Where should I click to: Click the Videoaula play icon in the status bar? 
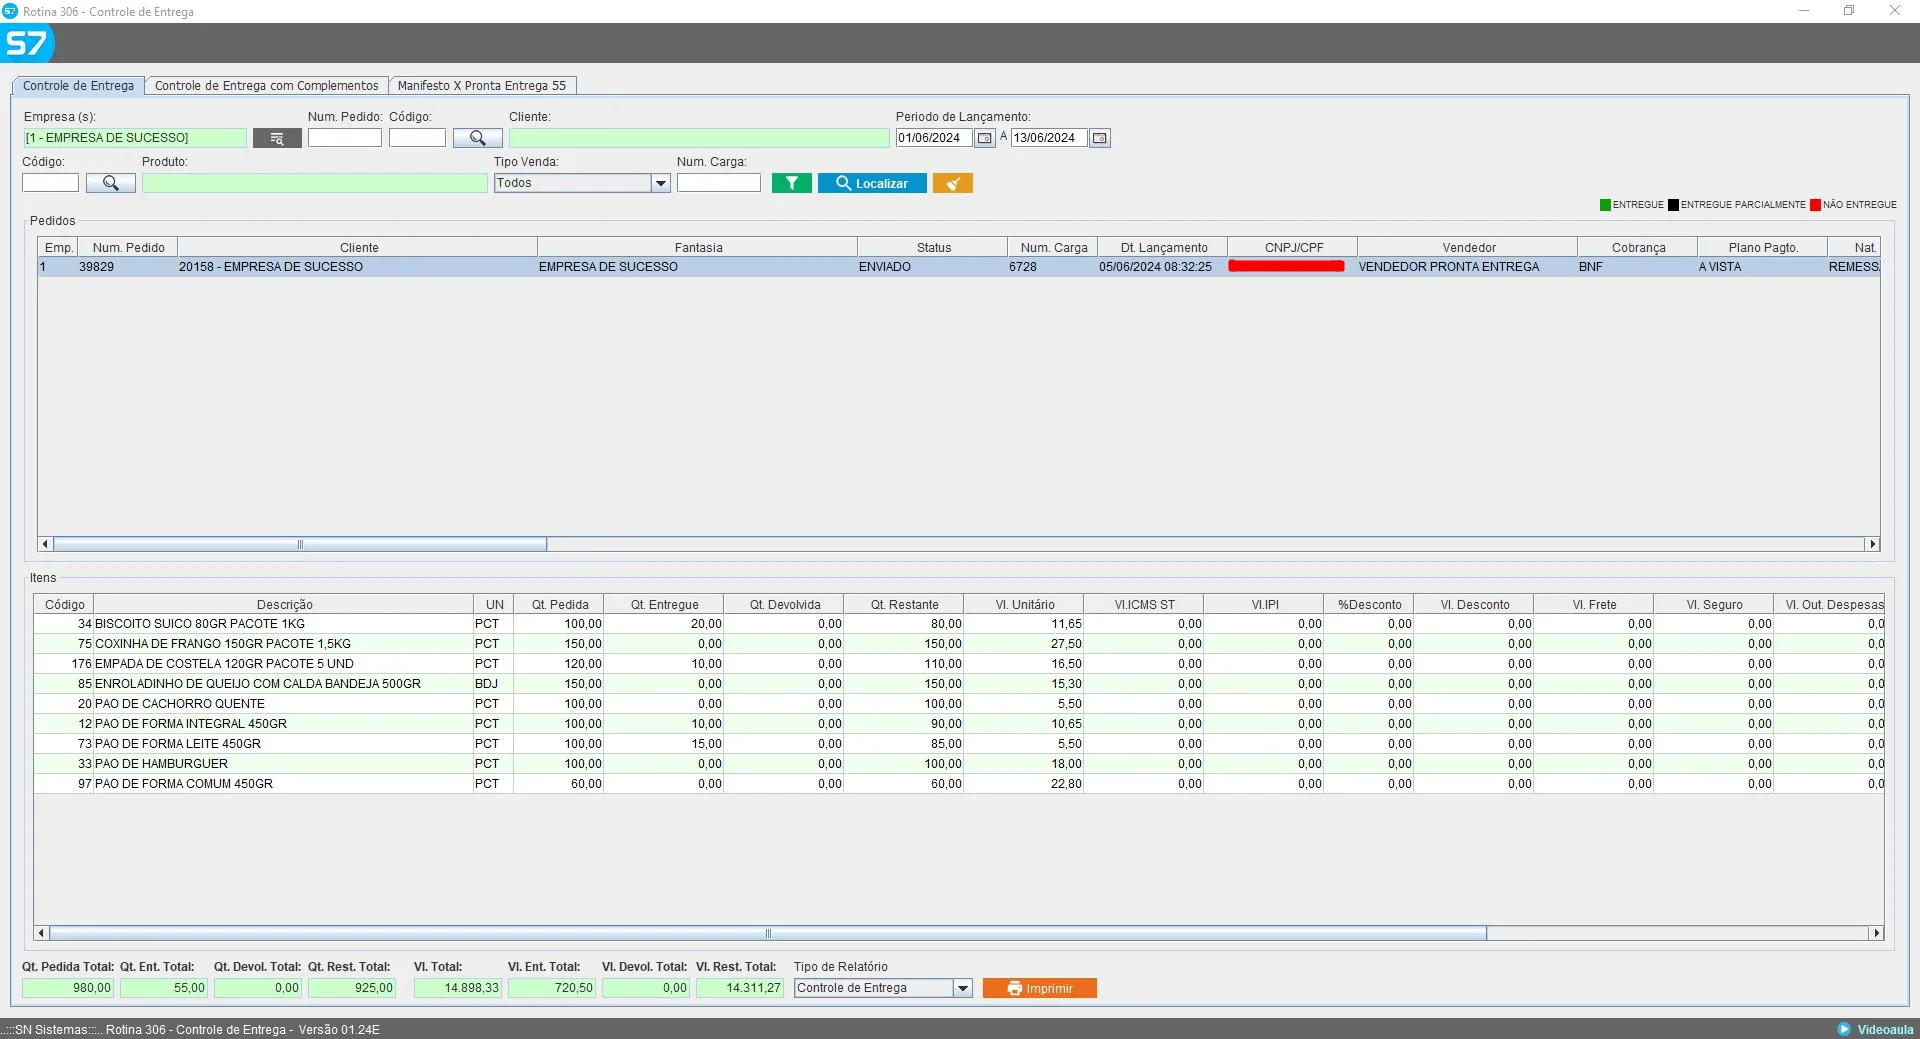pyautogui.click(x=1845, y=1029)
